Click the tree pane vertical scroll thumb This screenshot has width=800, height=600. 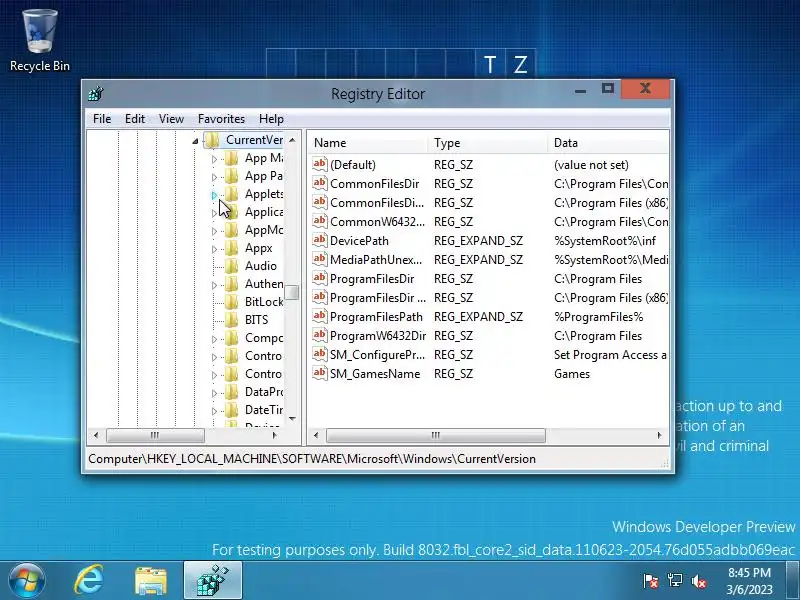(x=292, y=292)
